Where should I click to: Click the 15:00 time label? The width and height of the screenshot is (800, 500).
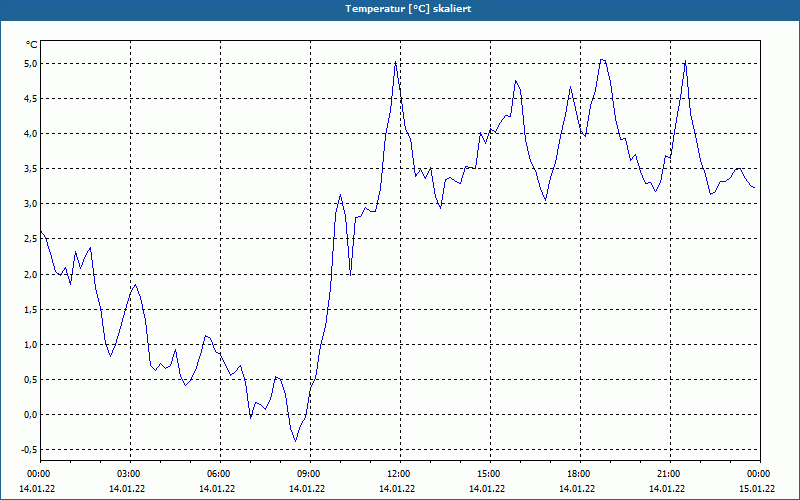[x=490, y=474]
